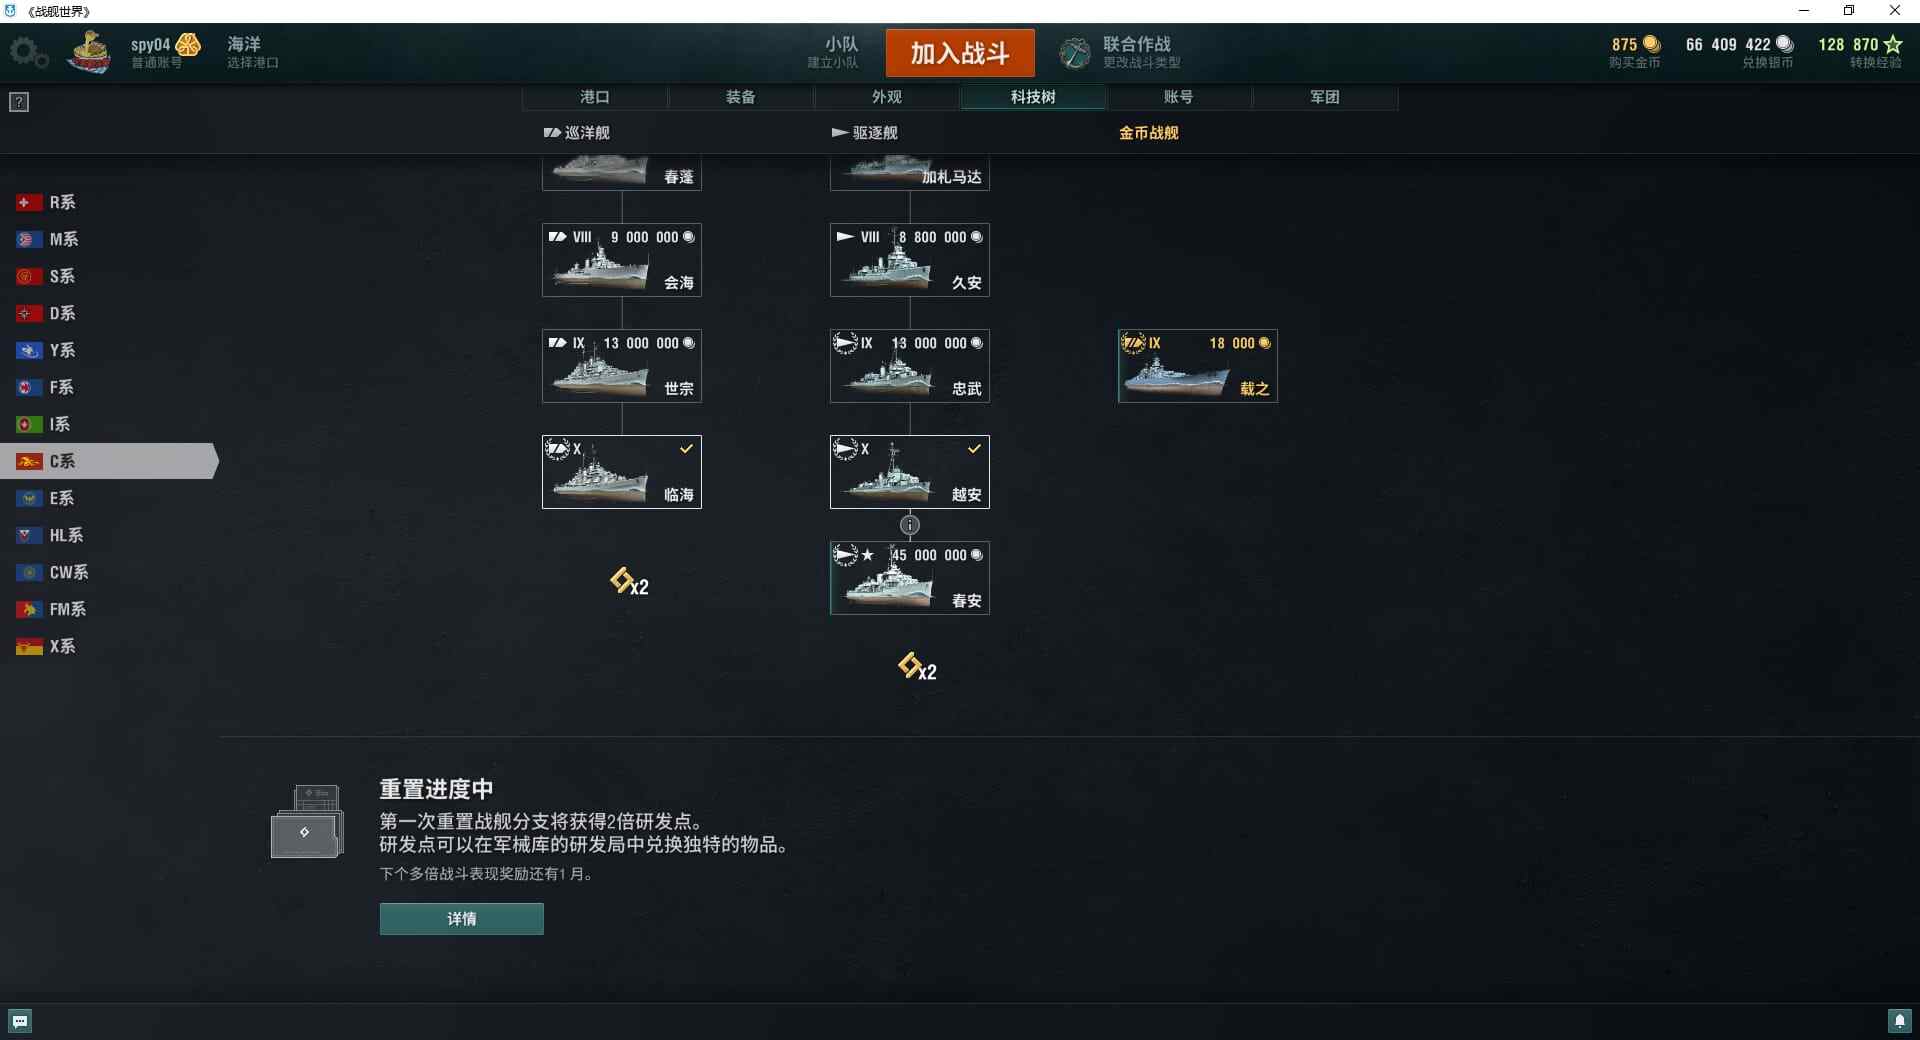Select the 戟之 premium ship card
The width and height of the screenshot is (1920, 1040).
pyautogui.click(x=1198, y=366)
